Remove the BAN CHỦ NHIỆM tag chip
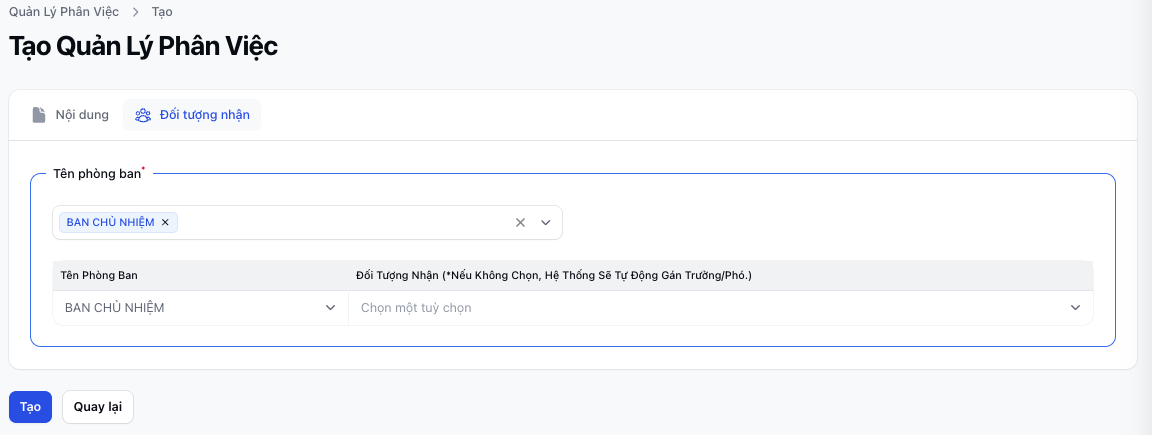This screenshot has height=435, width=1152. (165, 222)
